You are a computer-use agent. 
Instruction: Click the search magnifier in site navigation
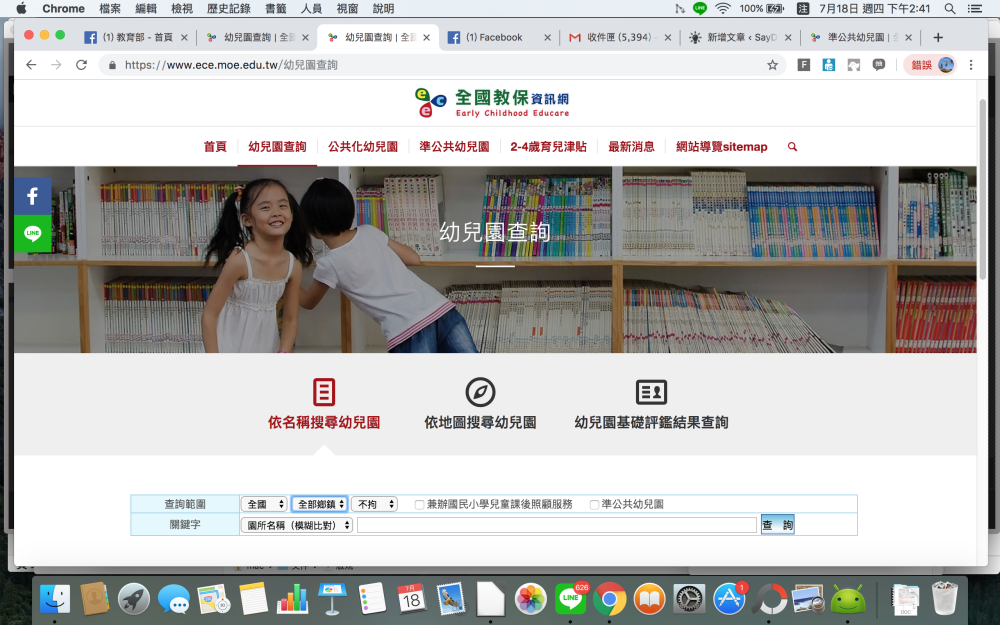(792, 147)
